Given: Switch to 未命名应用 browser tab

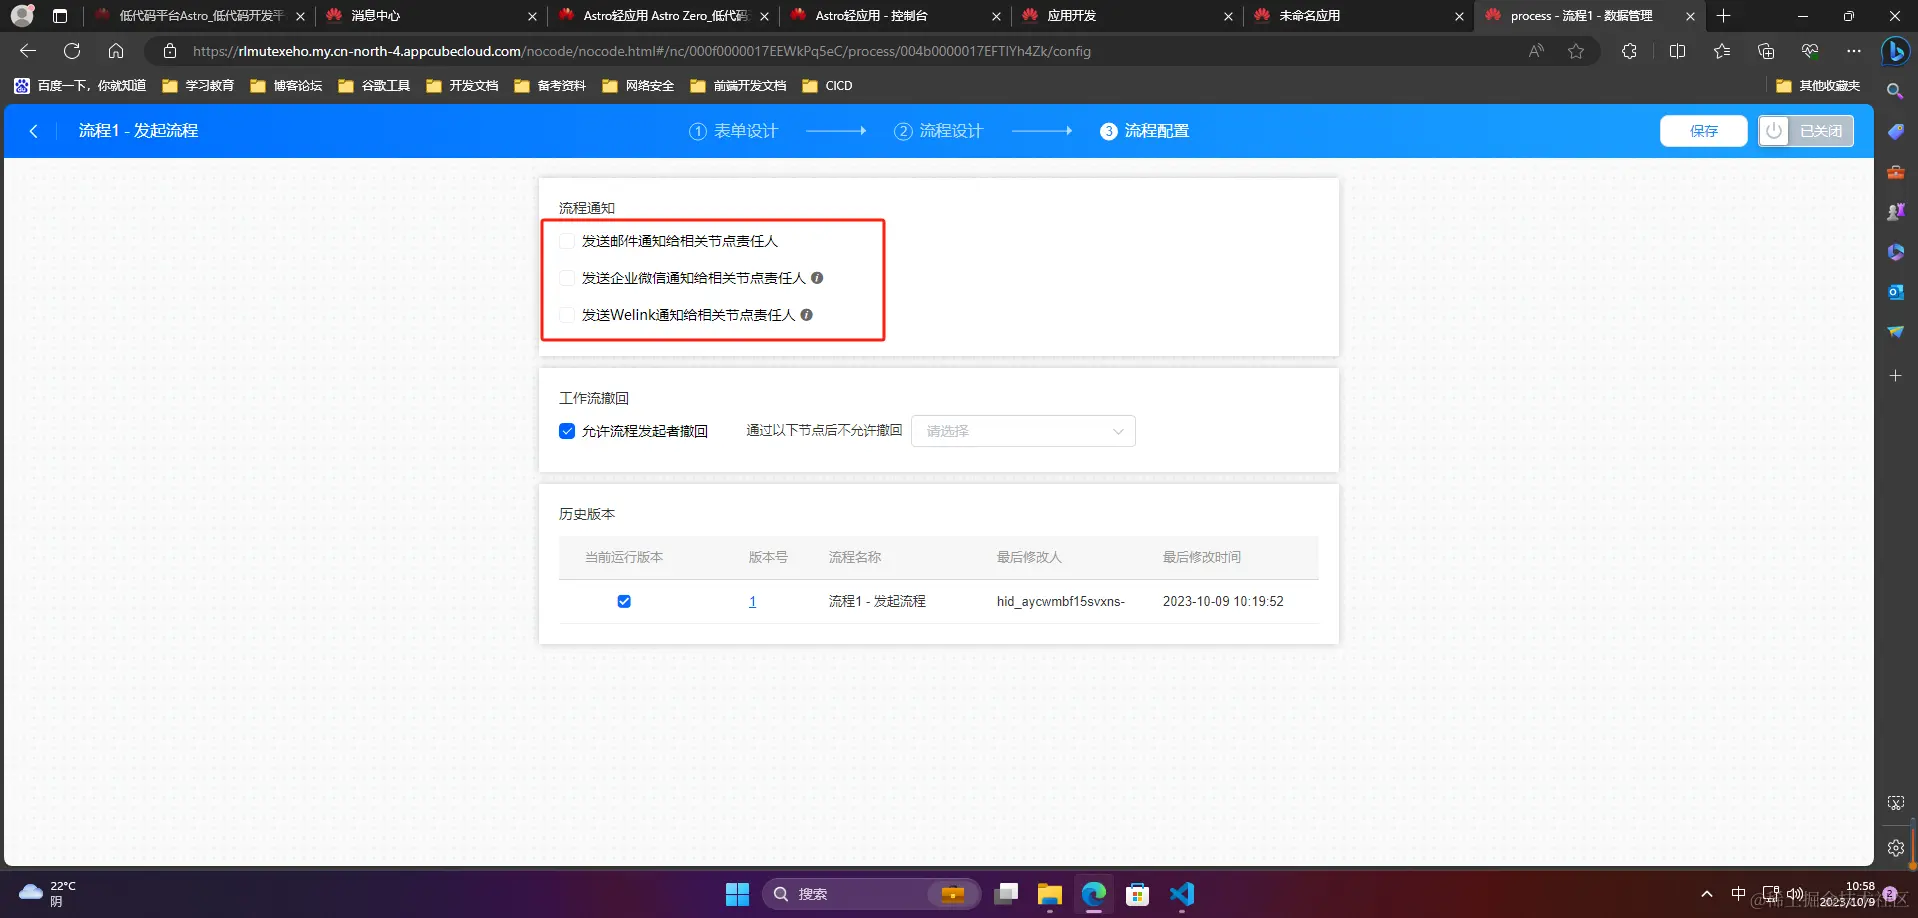Looking at the screenshot, I should (1357, 16).
